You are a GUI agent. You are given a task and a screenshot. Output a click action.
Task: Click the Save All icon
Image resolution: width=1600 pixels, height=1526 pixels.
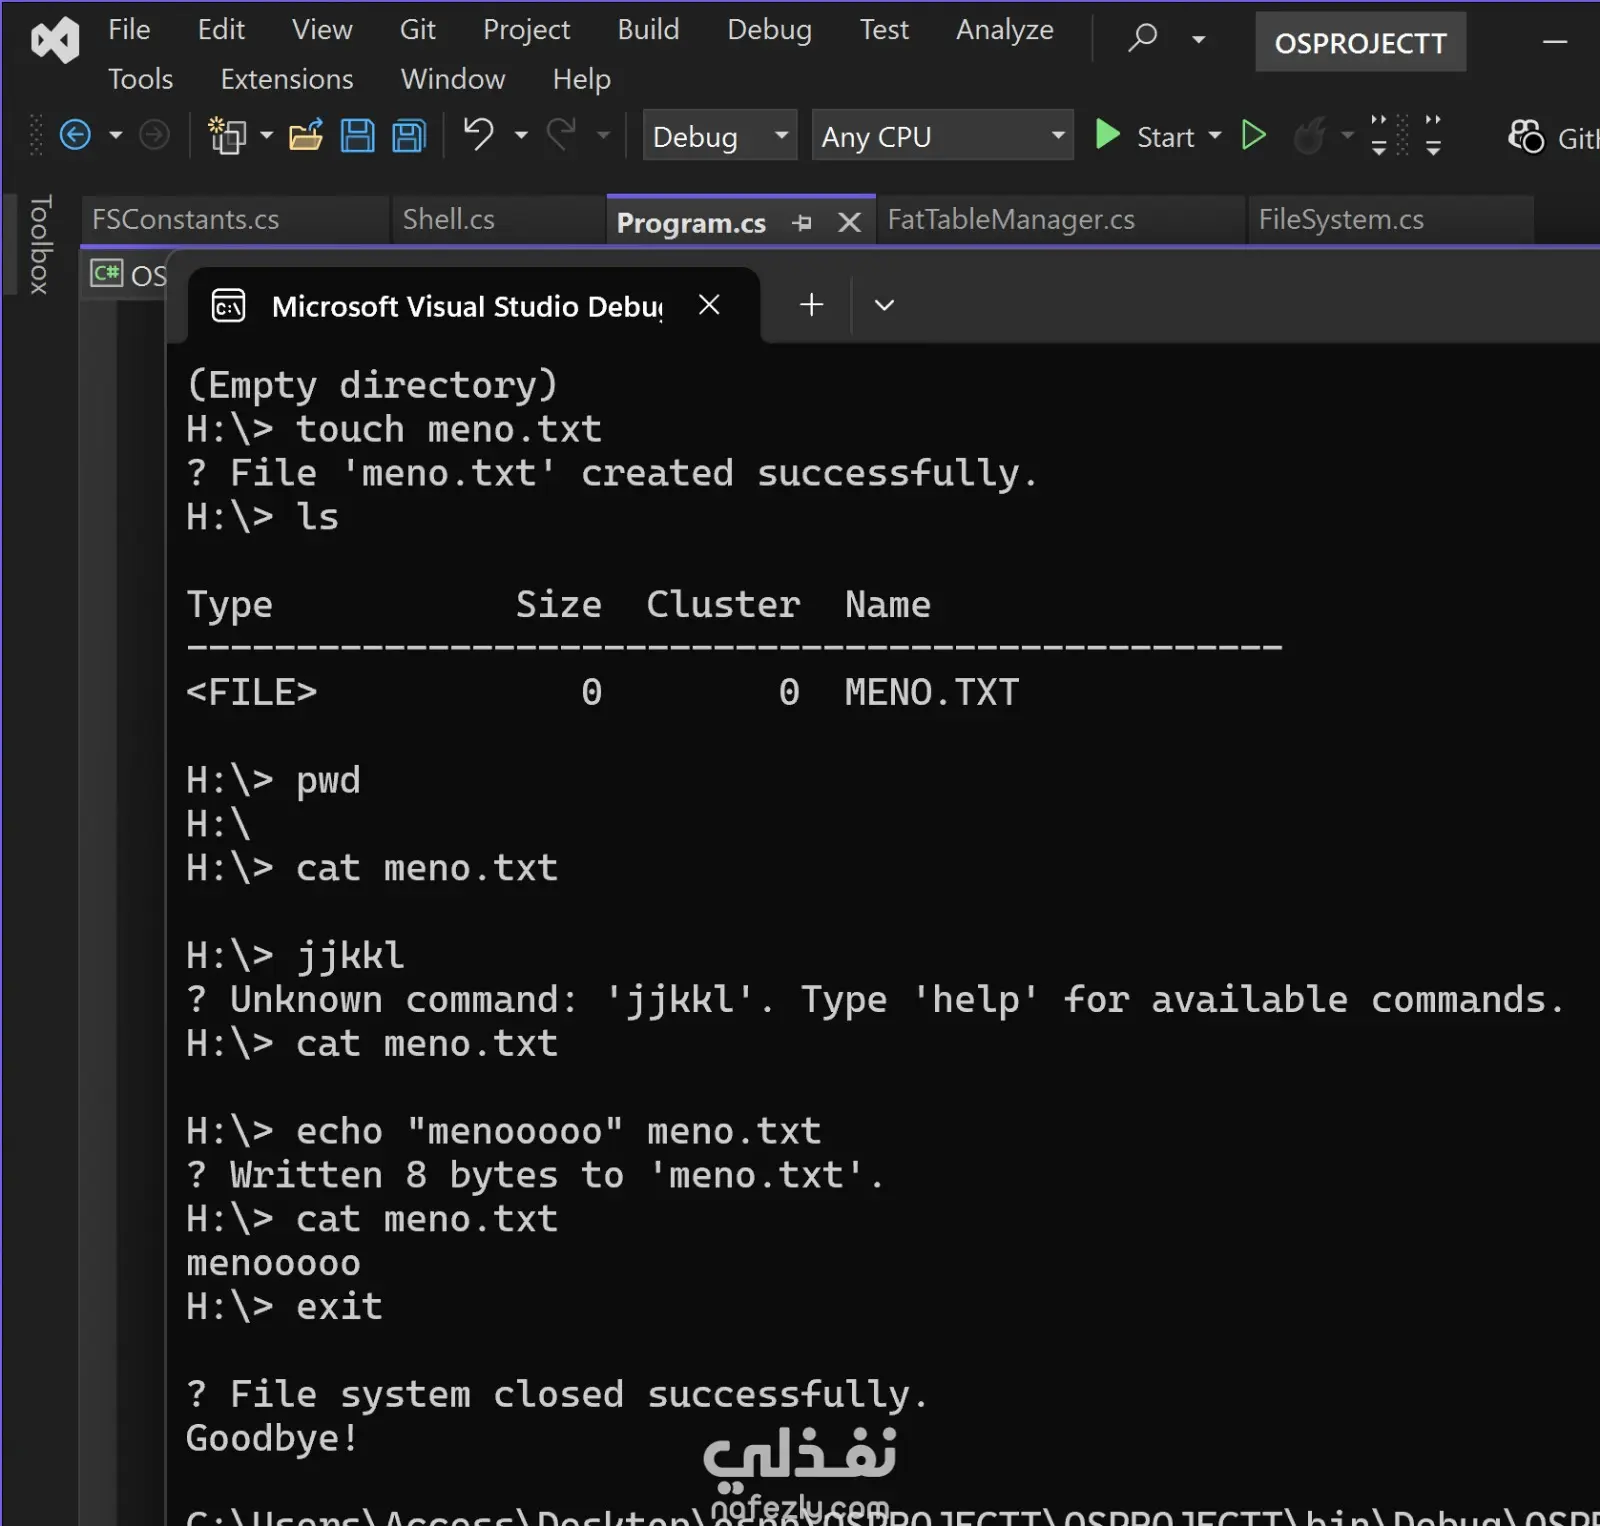(x=409, y=135)
